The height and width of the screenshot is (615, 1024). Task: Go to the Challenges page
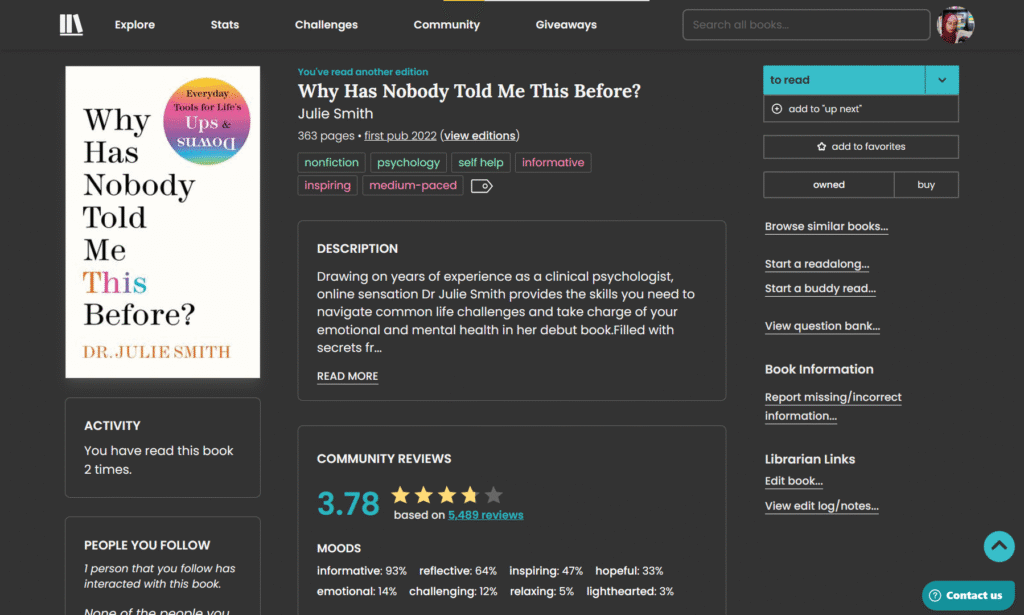pyautogui.click(x=326, y=25)
